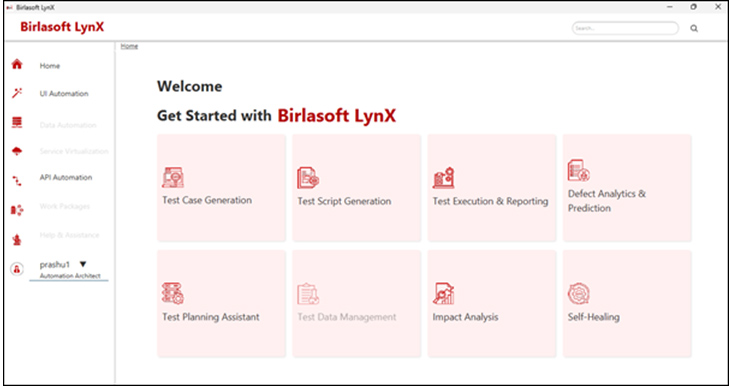
Task: Expand the prashu1 user dropdown arrow
Action: (83, 264)
